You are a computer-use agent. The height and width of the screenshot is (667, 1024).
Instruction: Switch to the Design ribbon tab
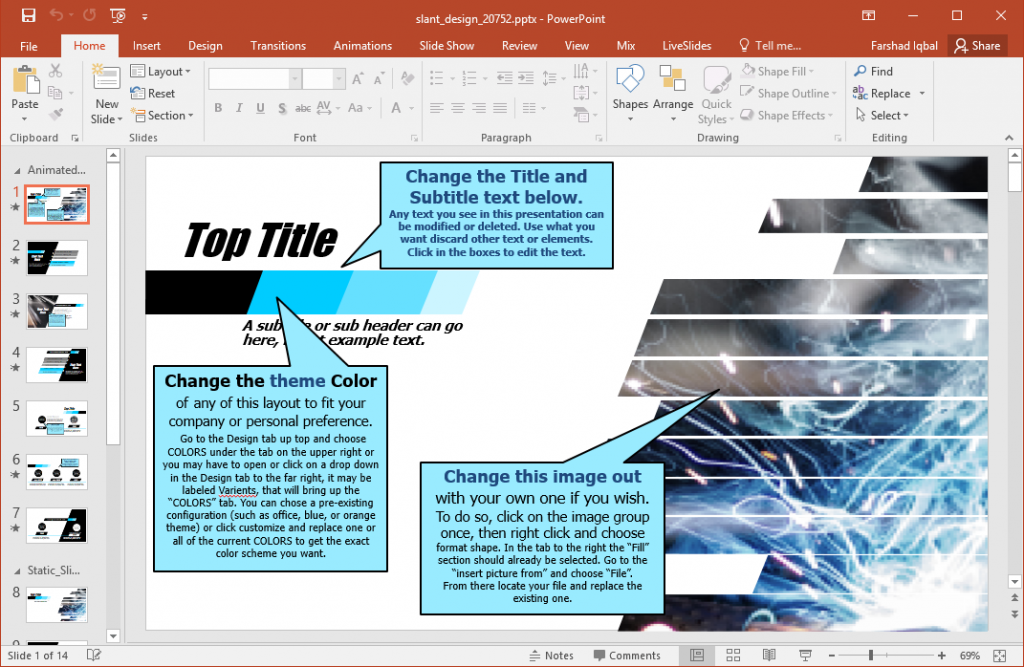tap(205, 45)
